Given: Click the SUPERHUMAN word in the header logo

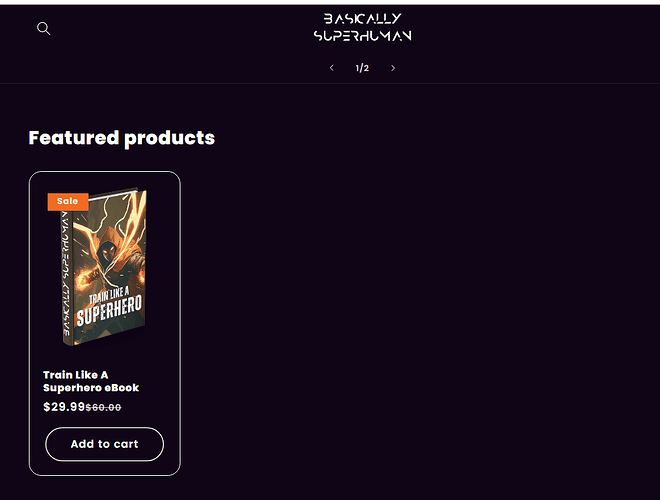Looking at the screenshot, I should point(362,36).
